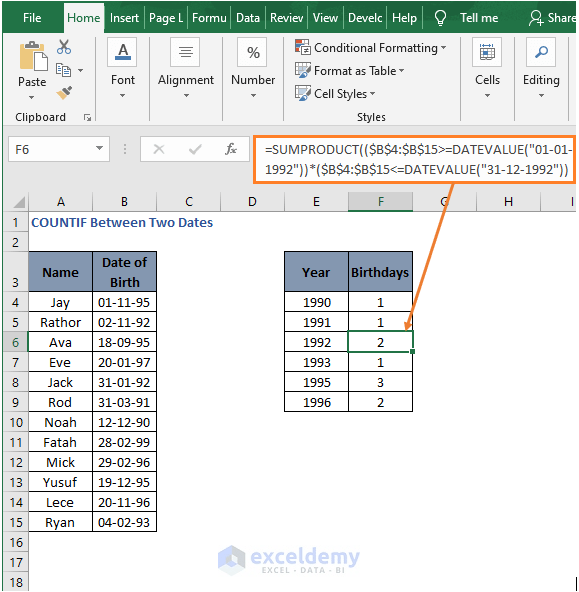The image size is (579, 592).
Task: Click the year cell 1992
Action: [316, 342]
